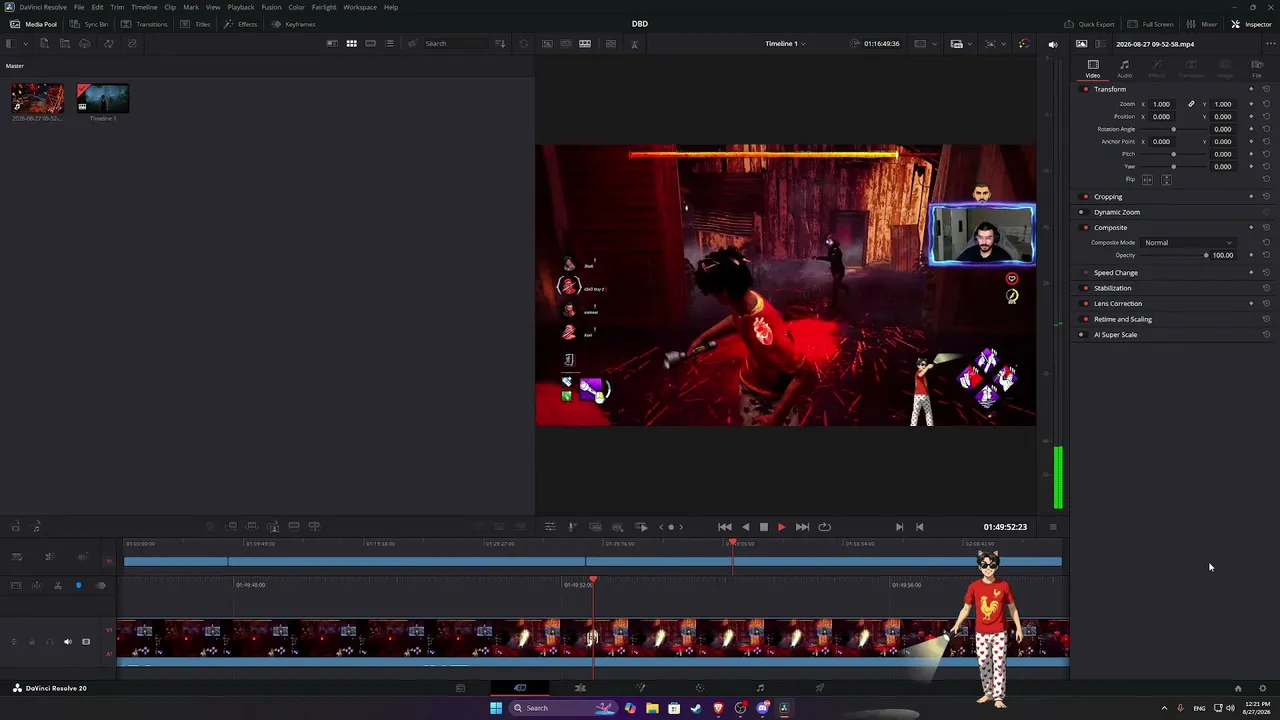This screenshot has height=720, width=1280.
Task: Adjust the Rotation Angle slider
Action: point(1173,129)
